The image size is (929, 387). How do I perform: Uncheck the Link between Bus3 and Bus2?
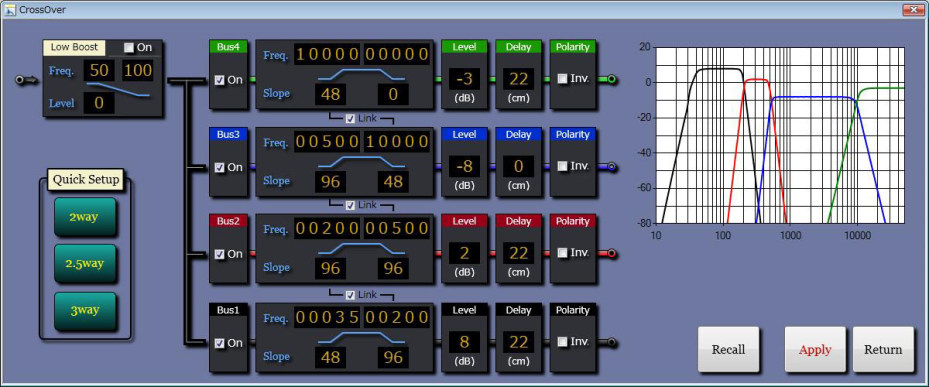click(350, 205)
